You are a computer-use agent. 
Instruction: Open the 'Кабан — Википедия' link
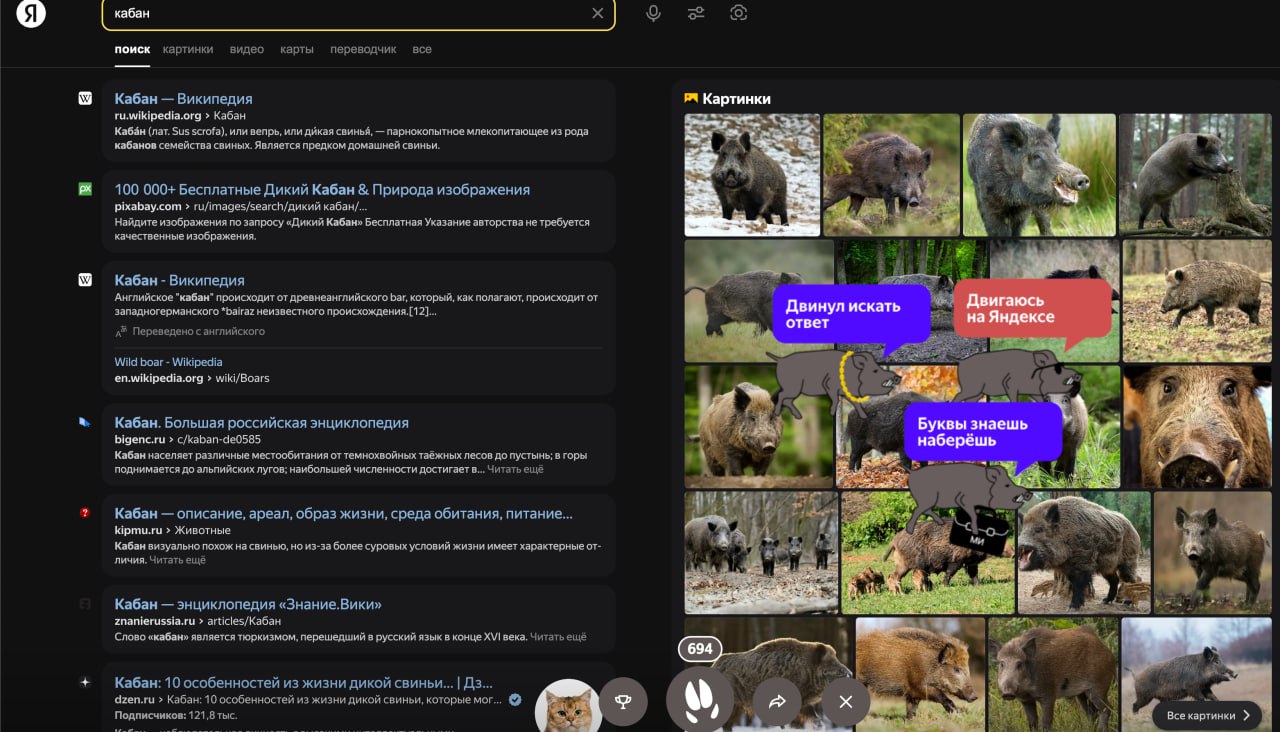[183, 98]
